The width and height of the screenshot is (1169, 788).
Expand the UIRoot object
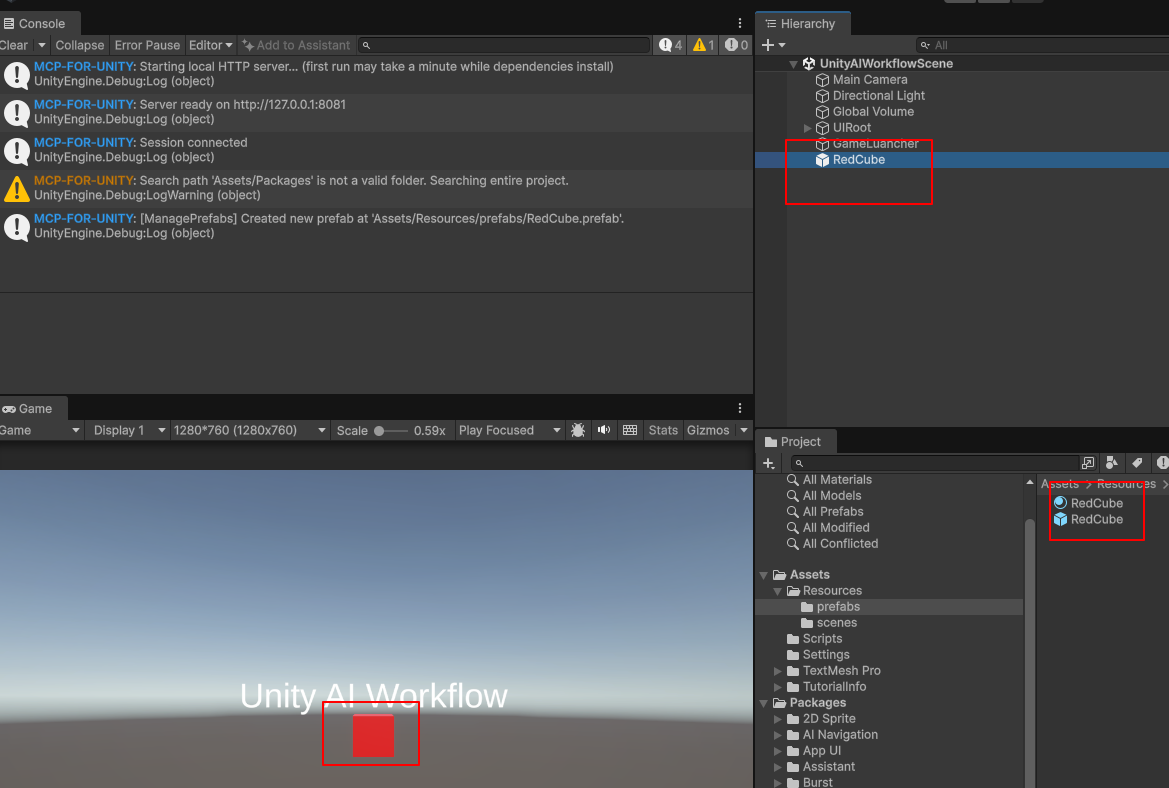tap(807, 128)
